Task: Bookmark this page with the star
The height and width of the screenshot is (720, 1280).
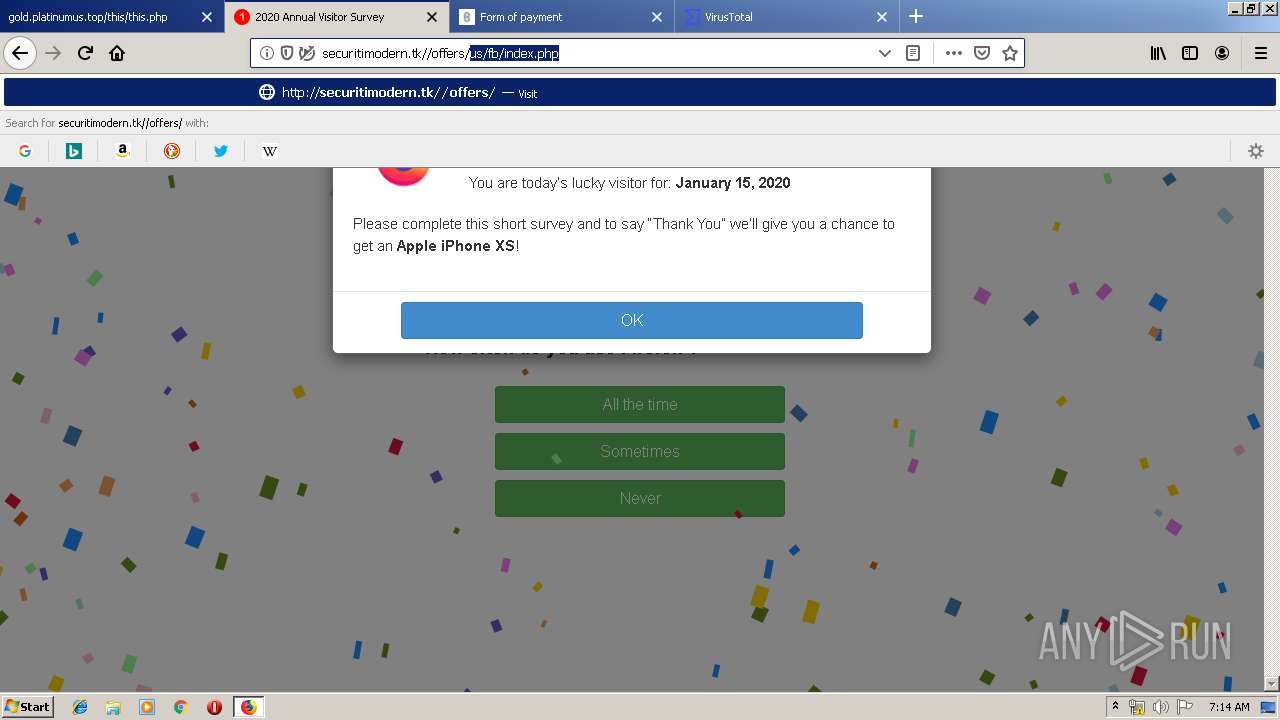Action: coord(1010,53)
